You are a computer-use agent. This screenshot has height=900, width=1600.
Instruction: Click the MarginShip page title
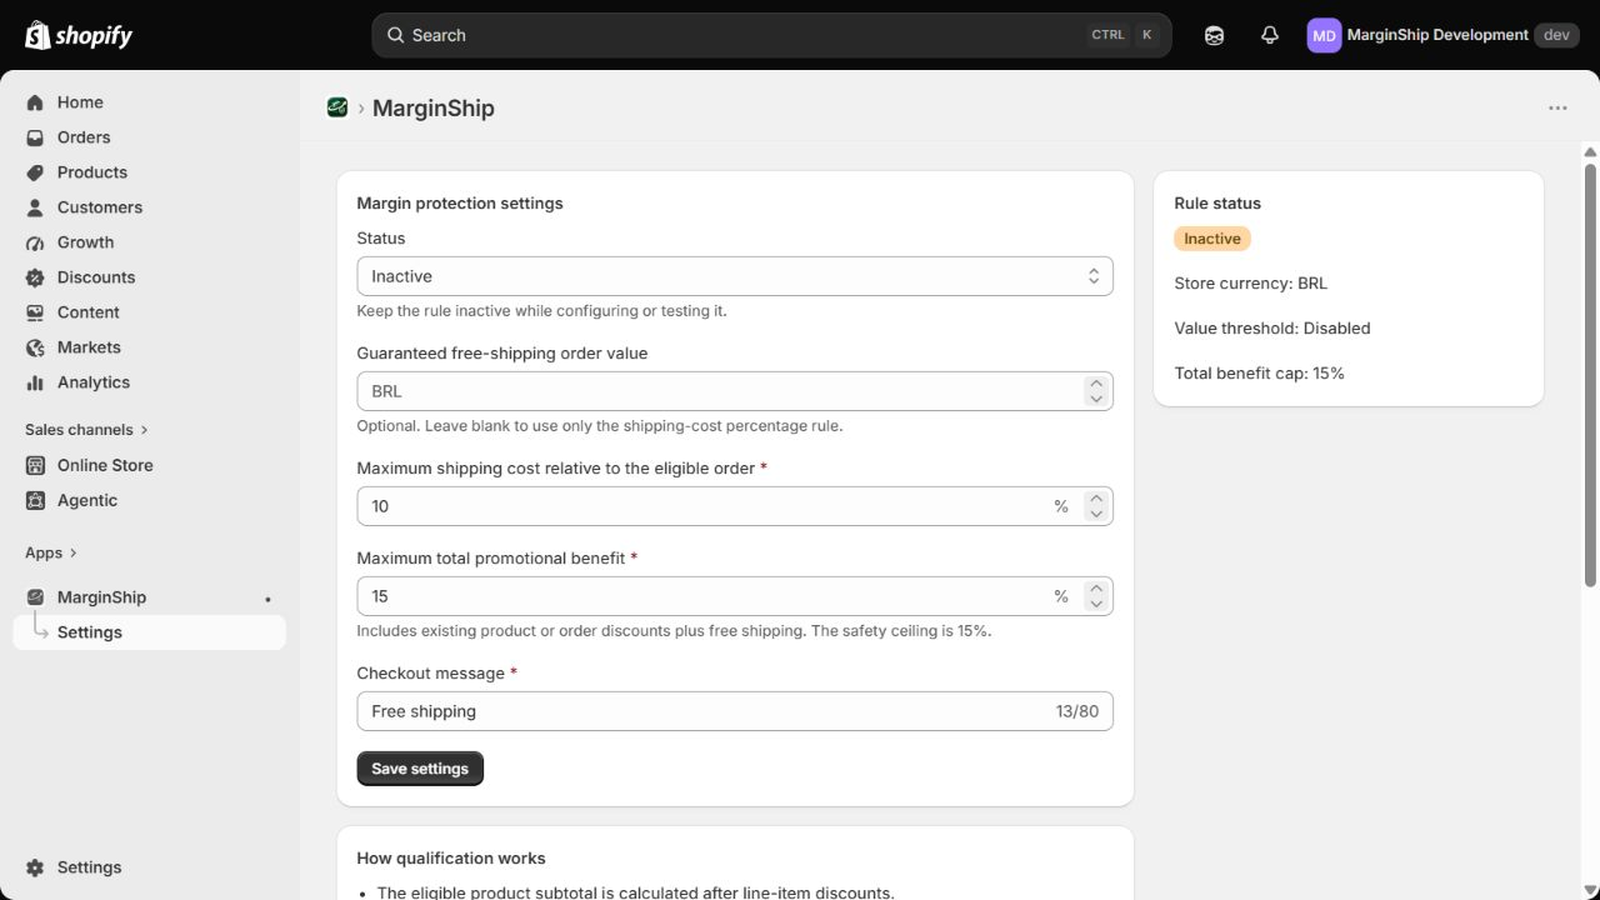(433, 108)
